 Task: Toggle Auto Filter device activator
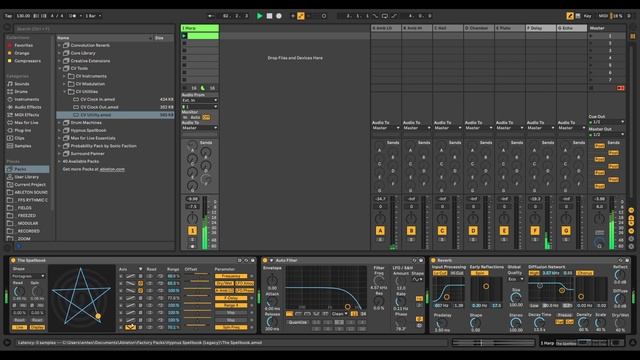click(x=265, y=260)
